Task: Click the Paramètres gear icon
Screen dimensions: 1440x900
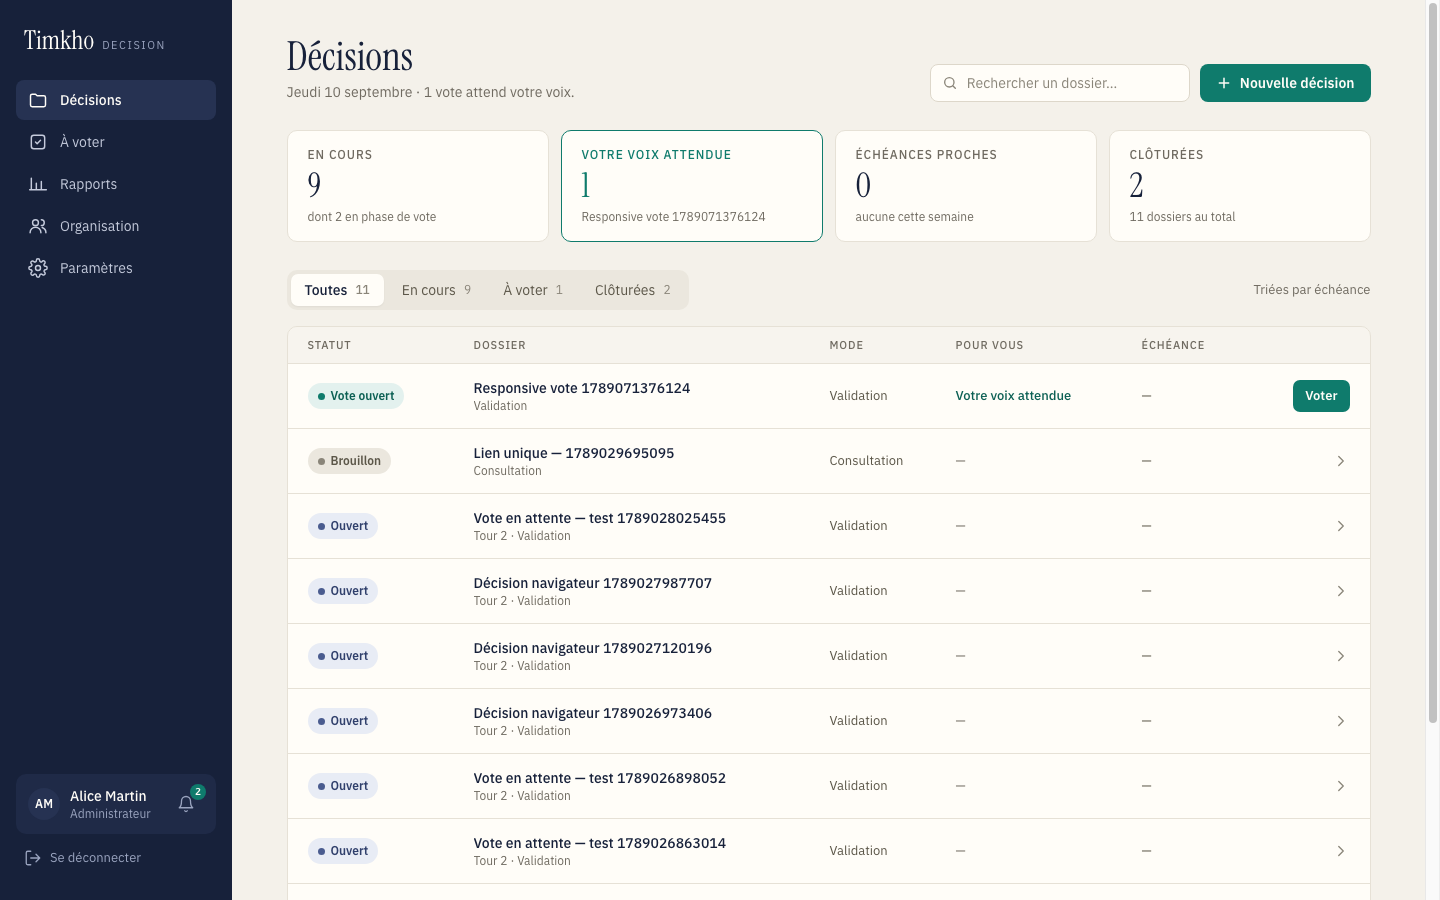Action: 38,268
